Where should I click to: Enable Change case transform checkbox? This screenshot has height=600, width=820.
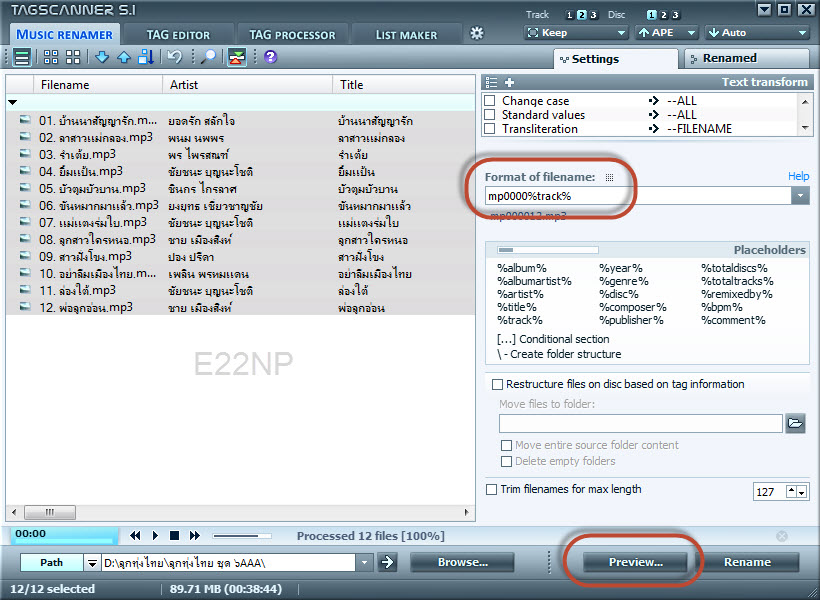click(x=490, y=100)
